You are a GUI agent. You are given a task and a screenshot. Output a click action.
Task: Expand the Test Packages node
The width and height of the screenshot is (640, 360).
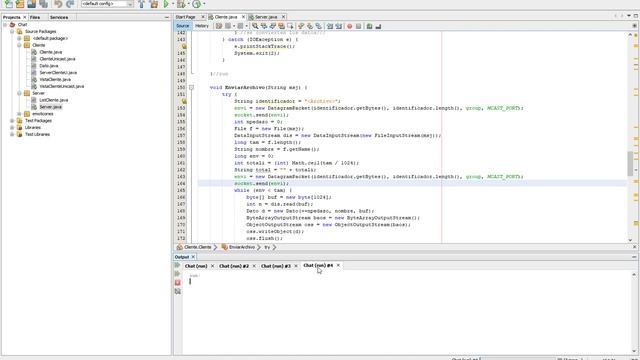12,121
